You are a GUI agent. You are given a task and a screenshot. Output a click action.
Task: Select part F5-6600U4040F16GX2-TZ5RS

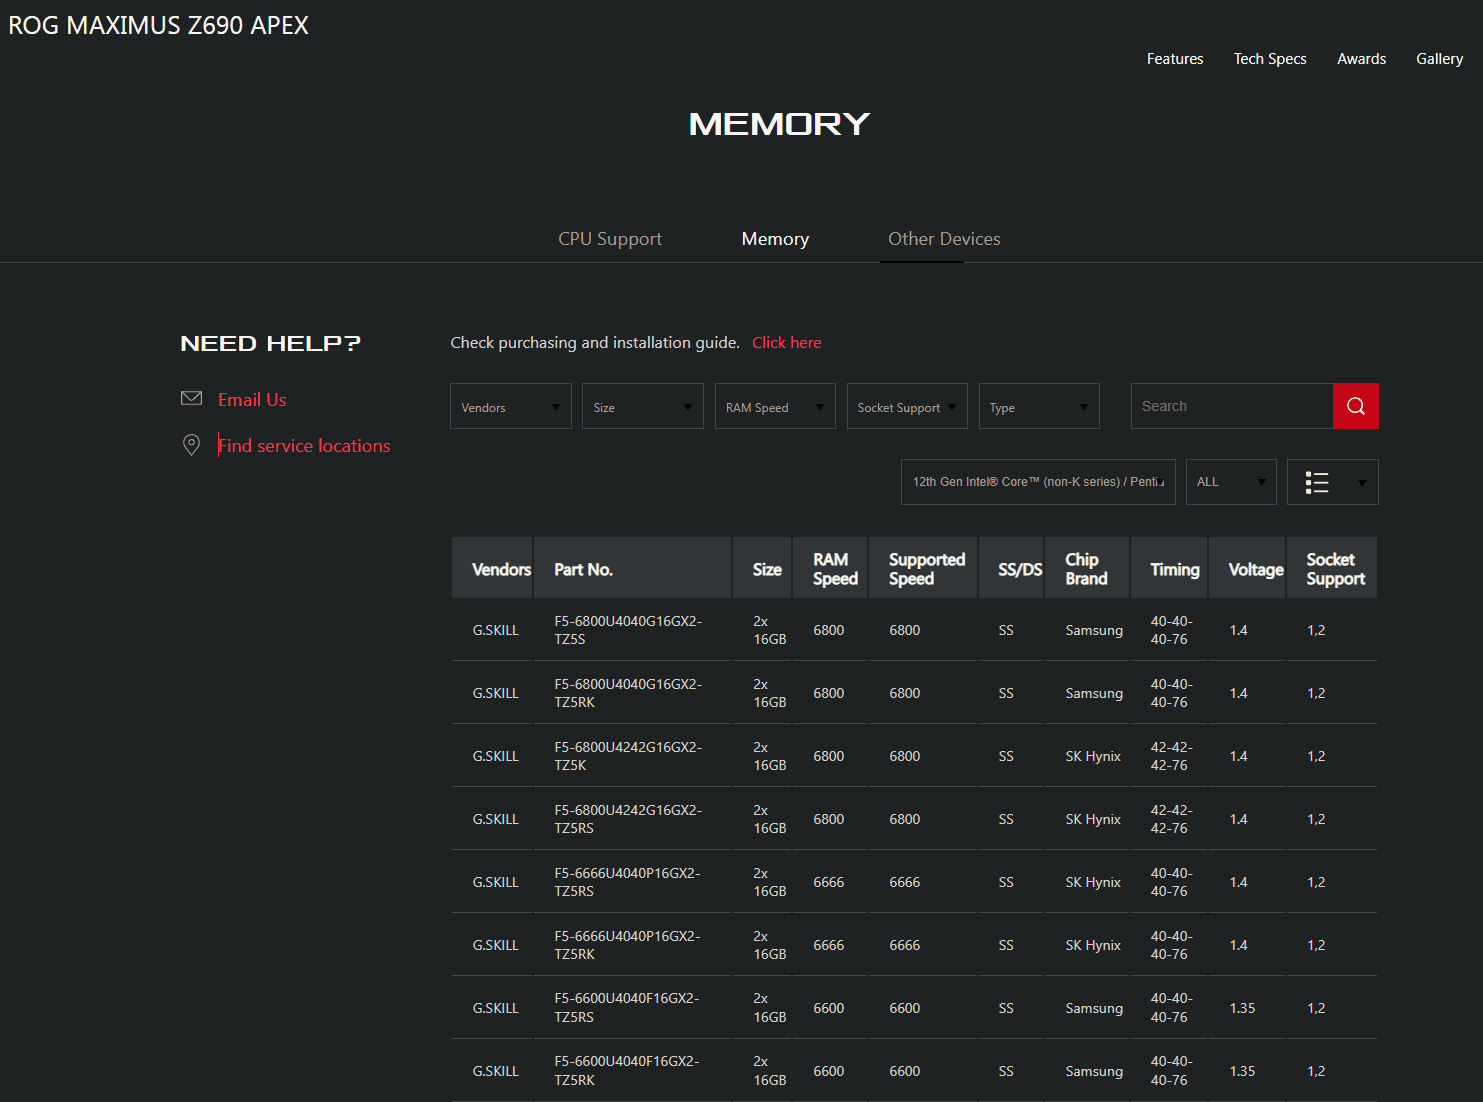627,1008
